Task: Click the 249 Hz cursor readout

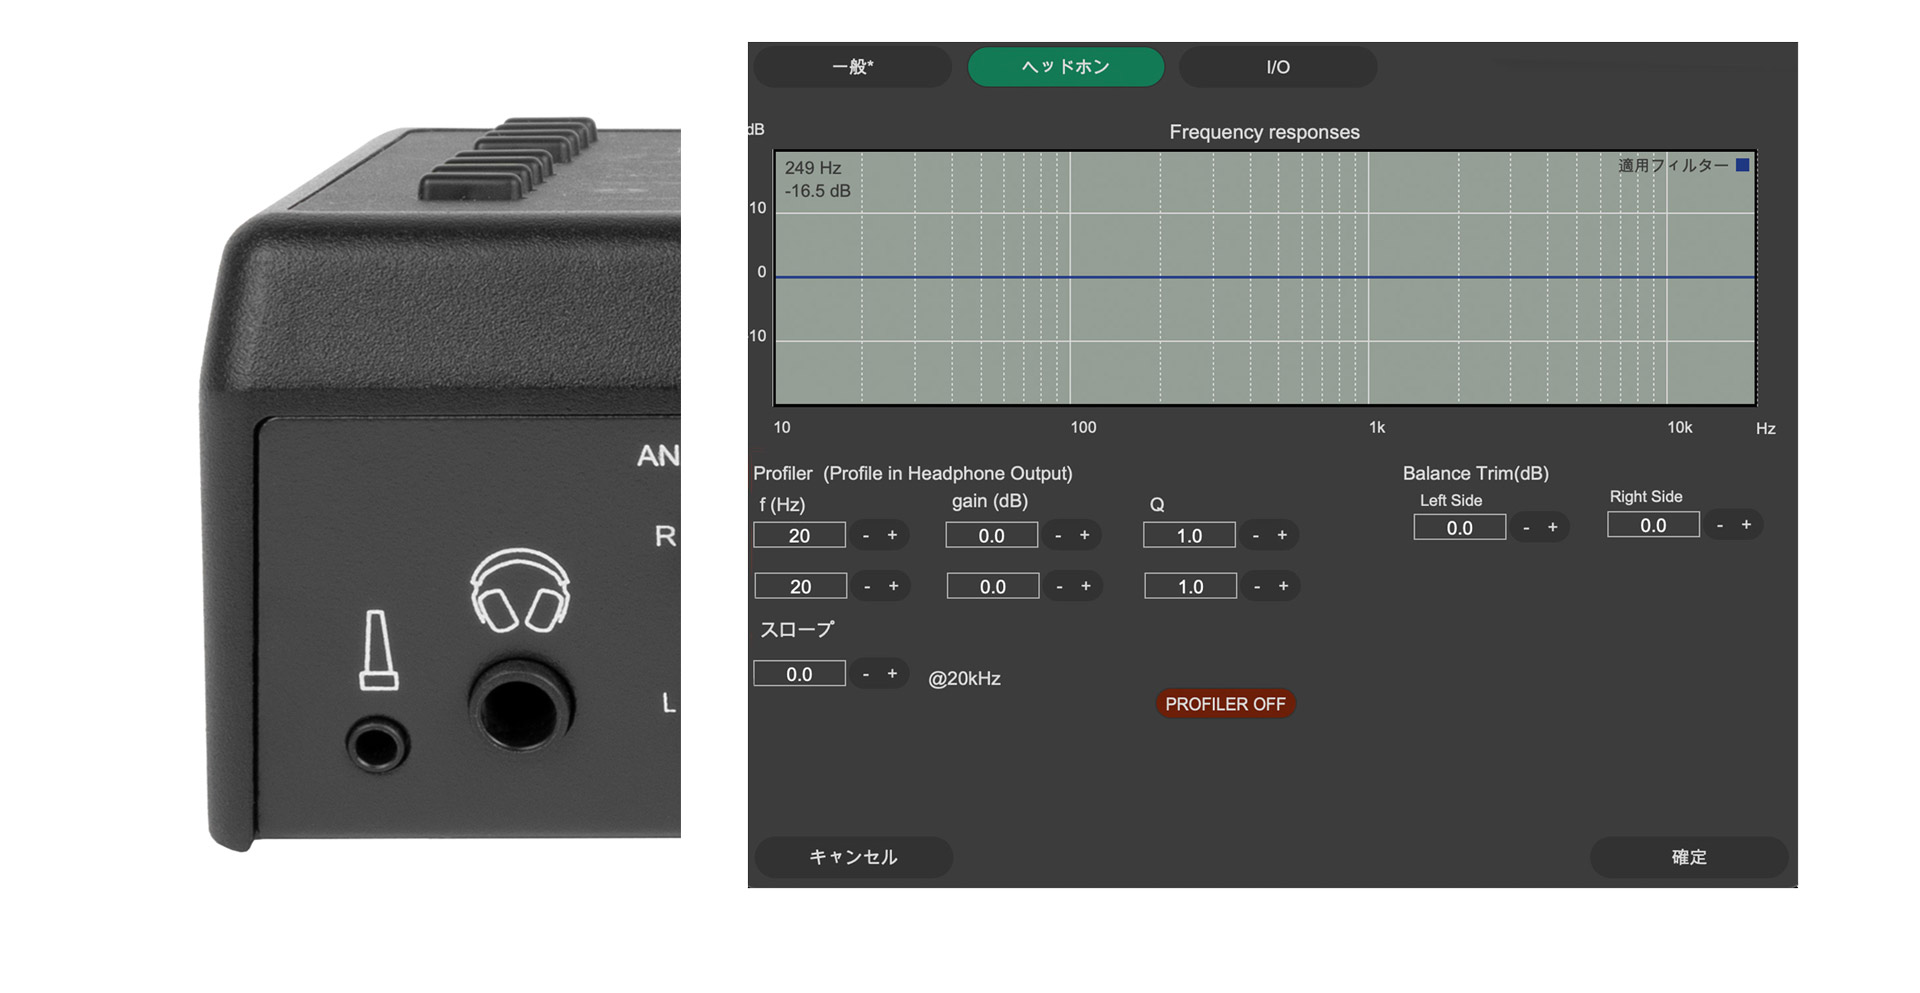Action: click(x=813, y=168)
